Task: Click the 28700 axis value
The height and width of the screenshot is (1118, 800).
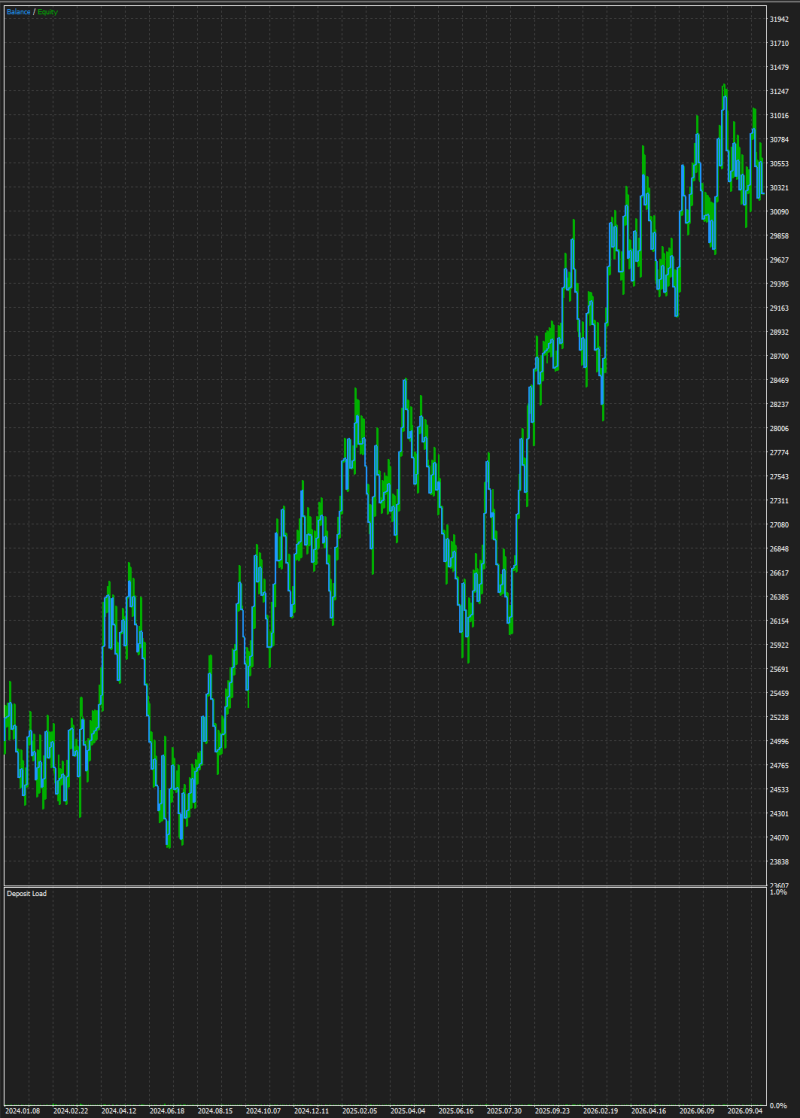Action: [x=779, y=357]
